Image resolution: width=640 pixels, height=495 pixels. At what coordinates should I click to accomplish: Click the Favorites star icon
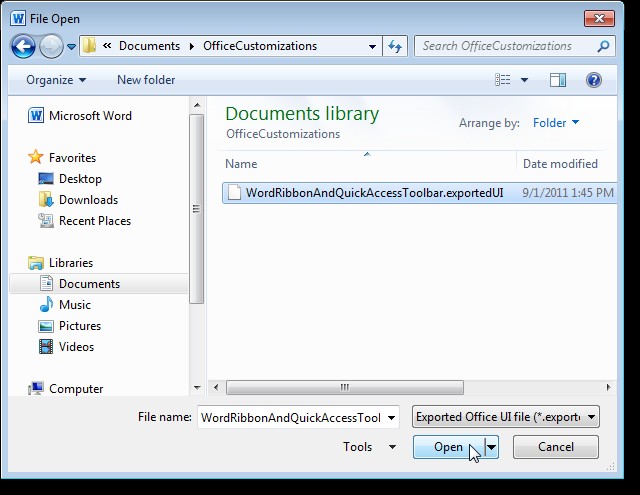click(36, 157)
